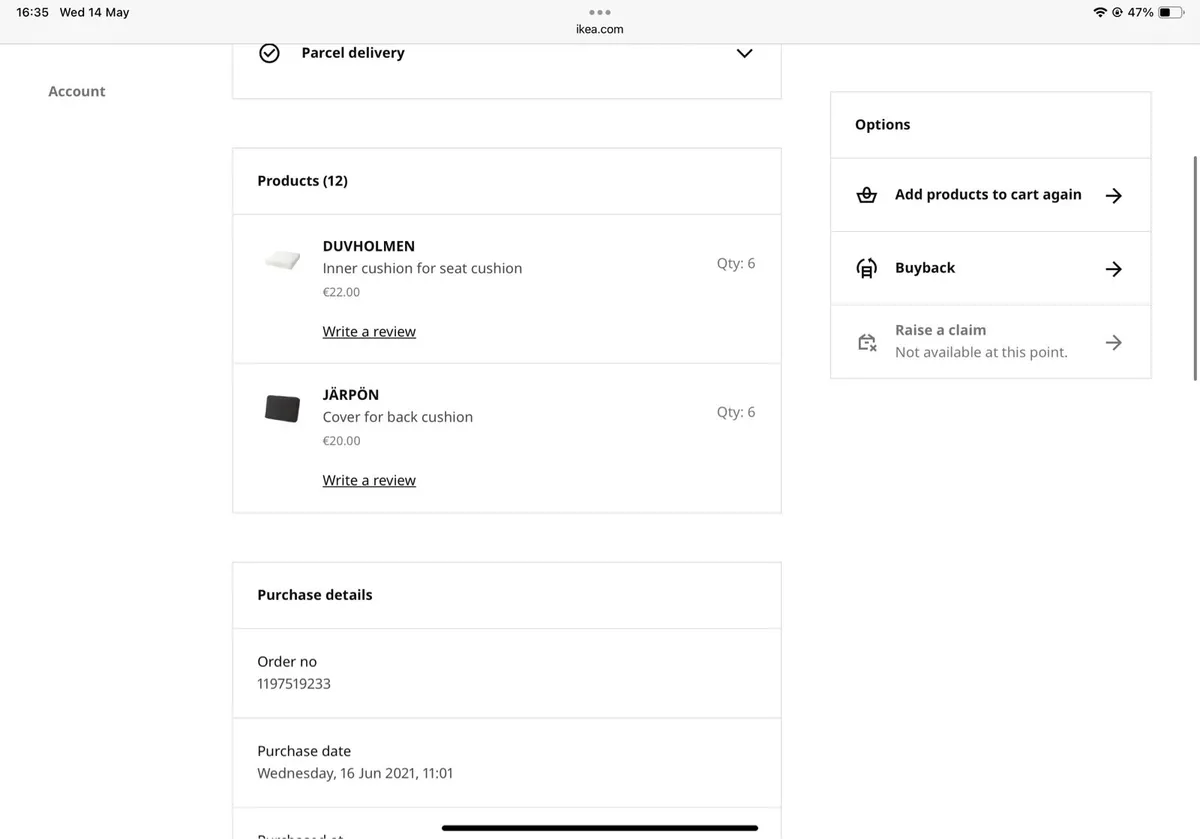Viewport: 1200px width, 839px height.
Task: Tap the Wi-Fi status icon
Action: [1100, 12]
